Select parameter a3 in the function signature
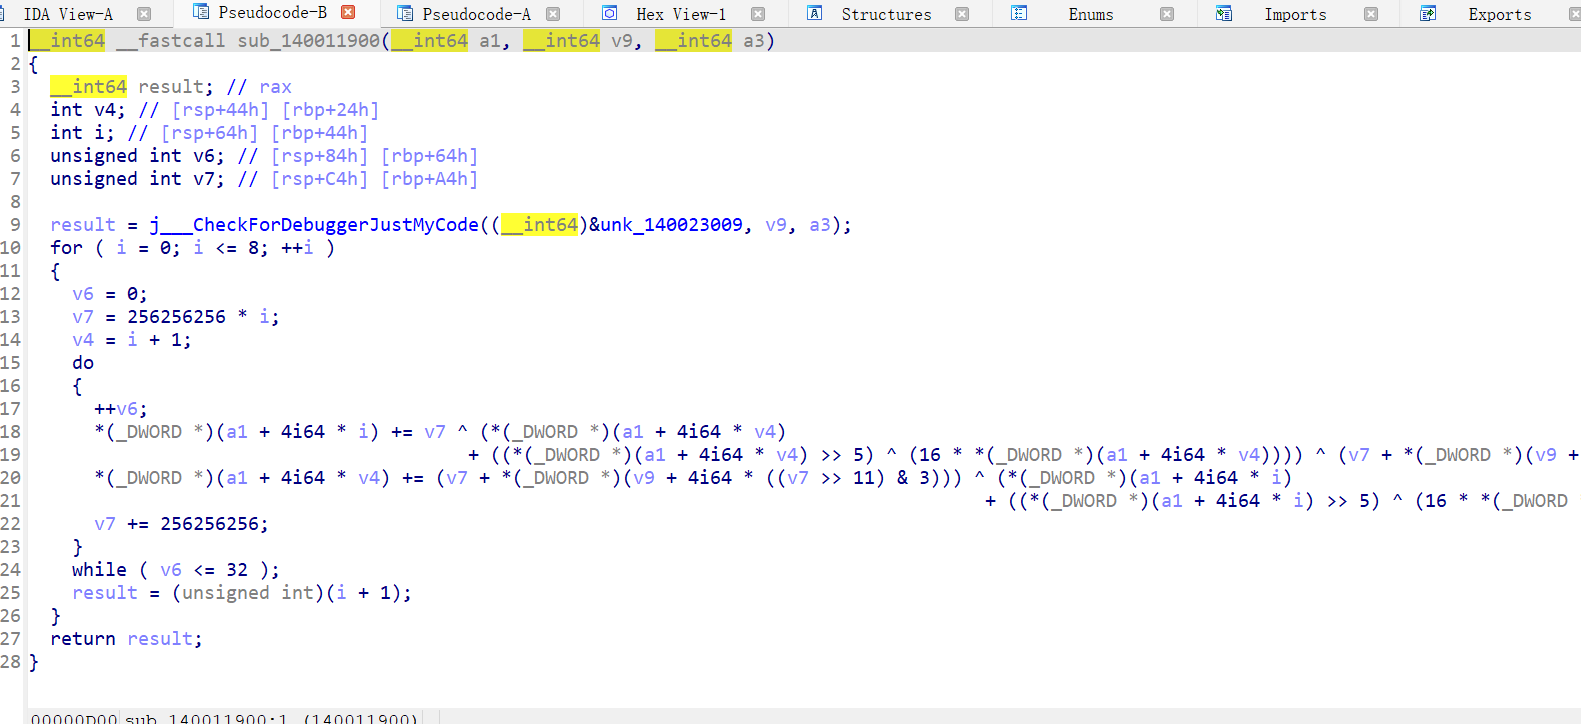The width and height of the screenshot is (1581, 724). (x=754, y=40)
